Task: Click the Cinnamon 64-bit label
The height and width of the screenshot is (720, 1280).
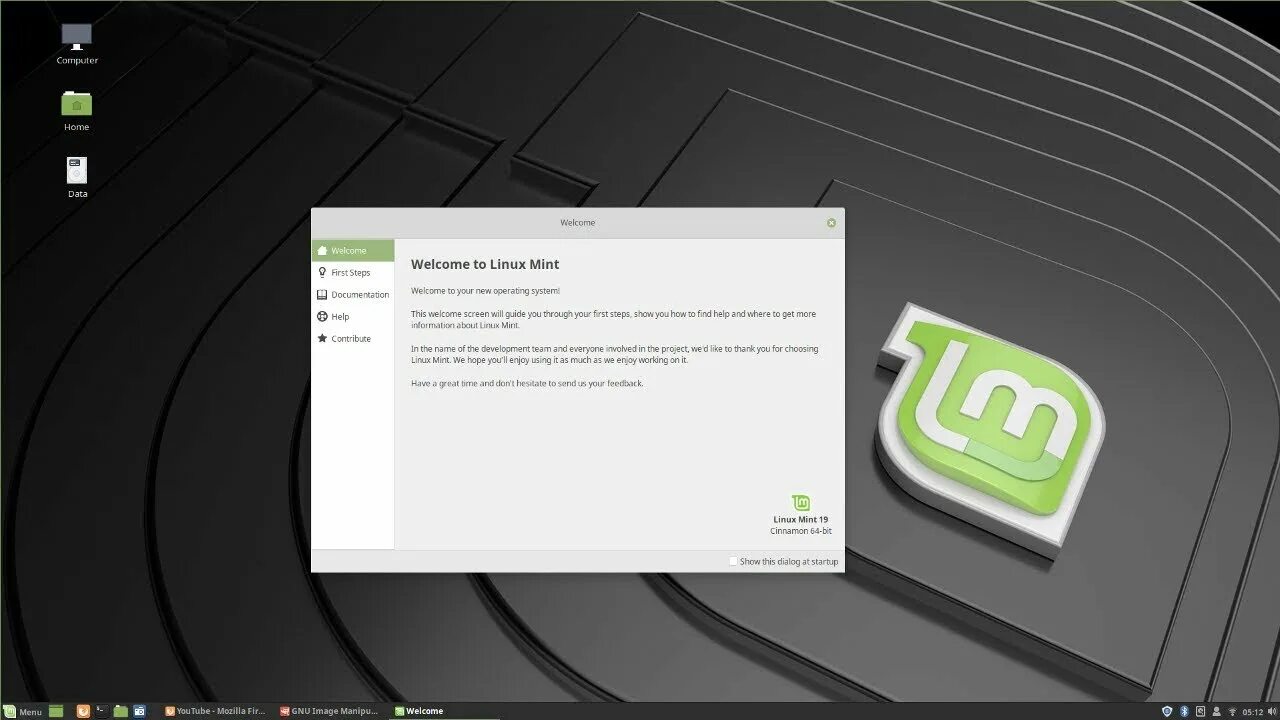Action: [800, 531]
